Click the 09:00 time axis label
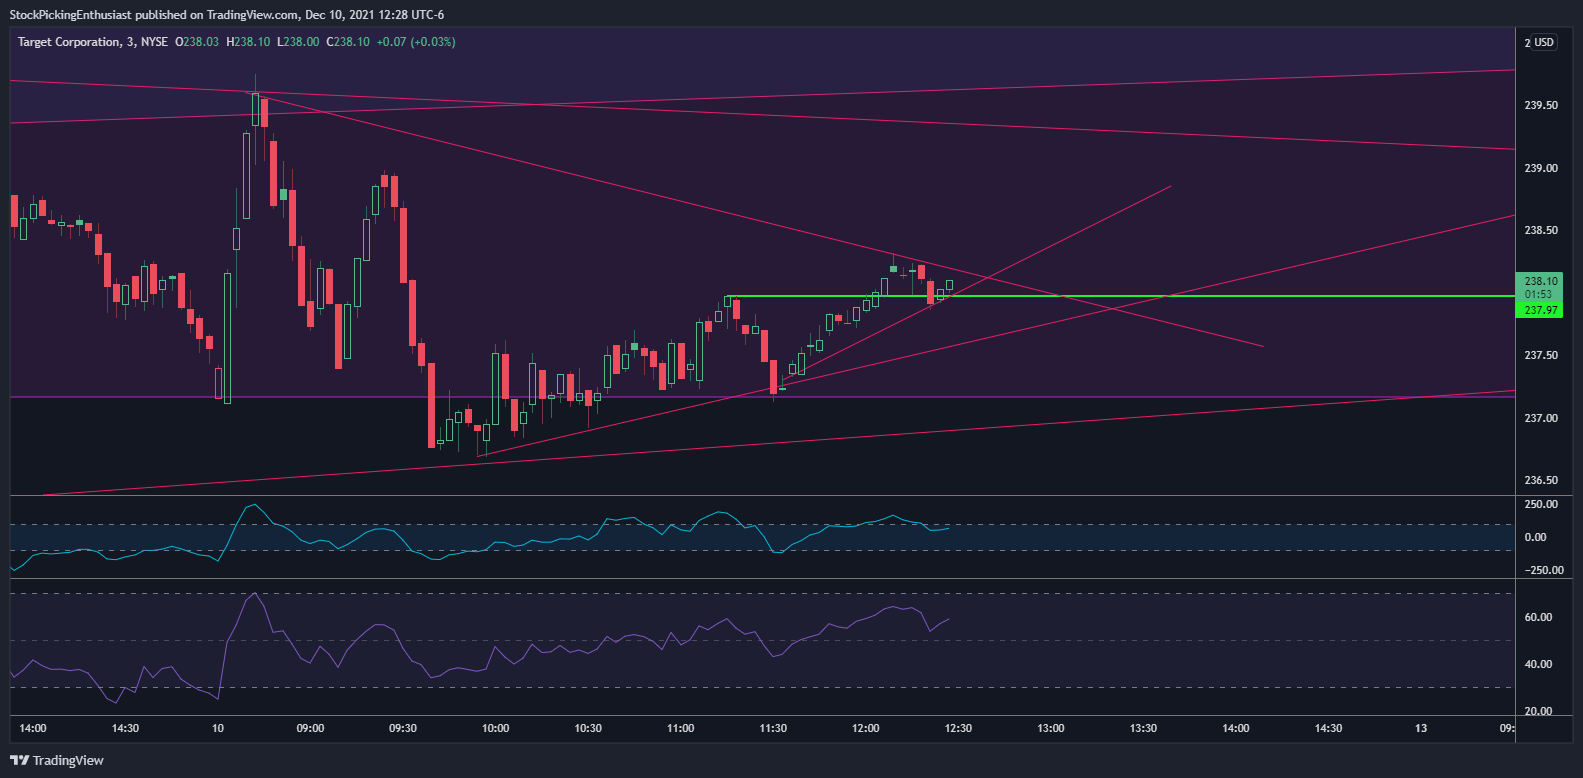The width and height of the screenshot is (1583, 778). 310,728
